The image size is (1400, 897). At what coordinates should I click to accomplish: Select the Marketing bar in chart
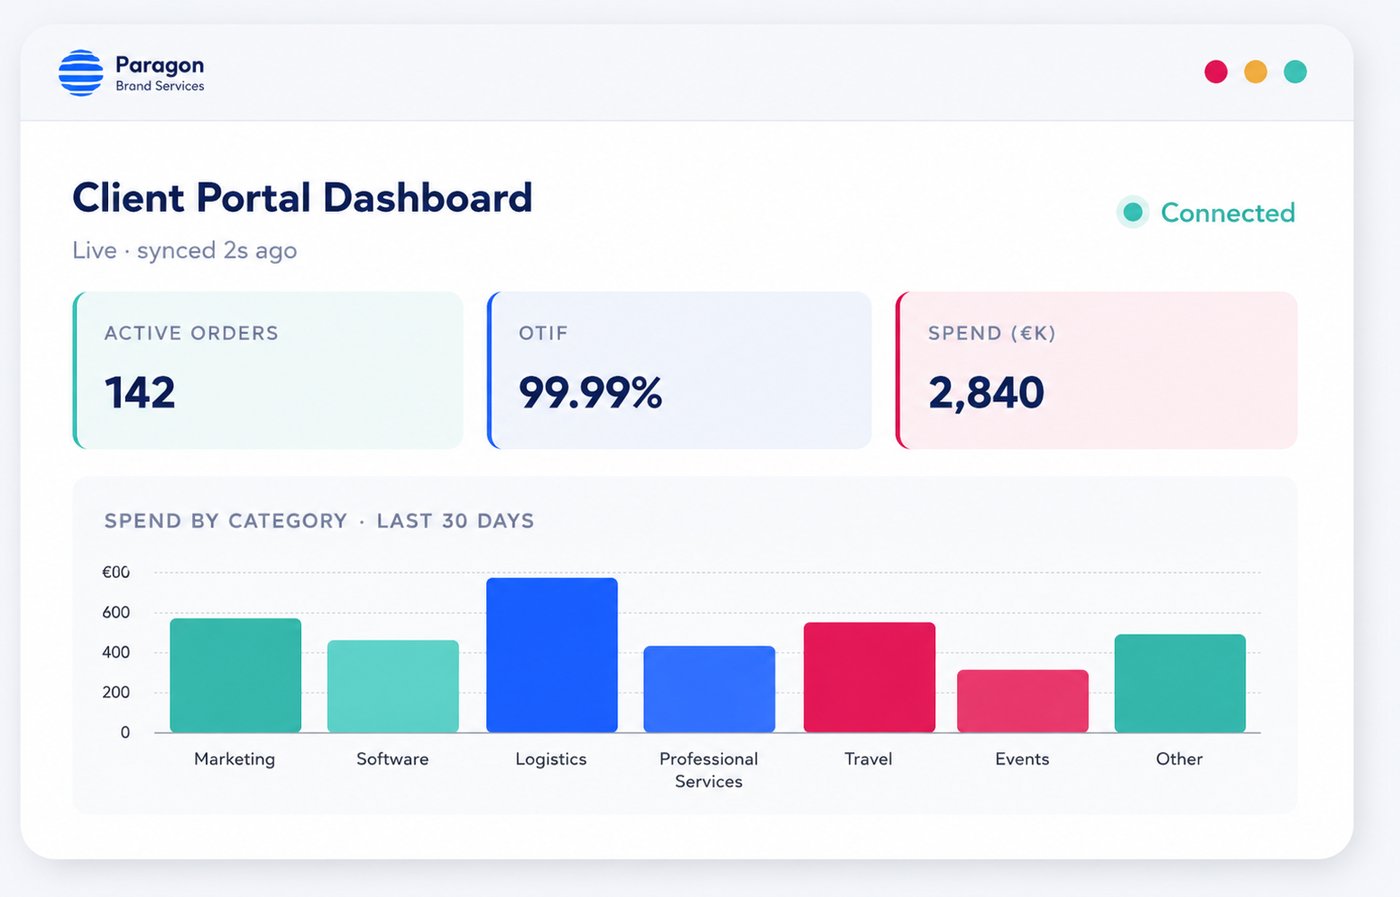click(x=236, y=675)
